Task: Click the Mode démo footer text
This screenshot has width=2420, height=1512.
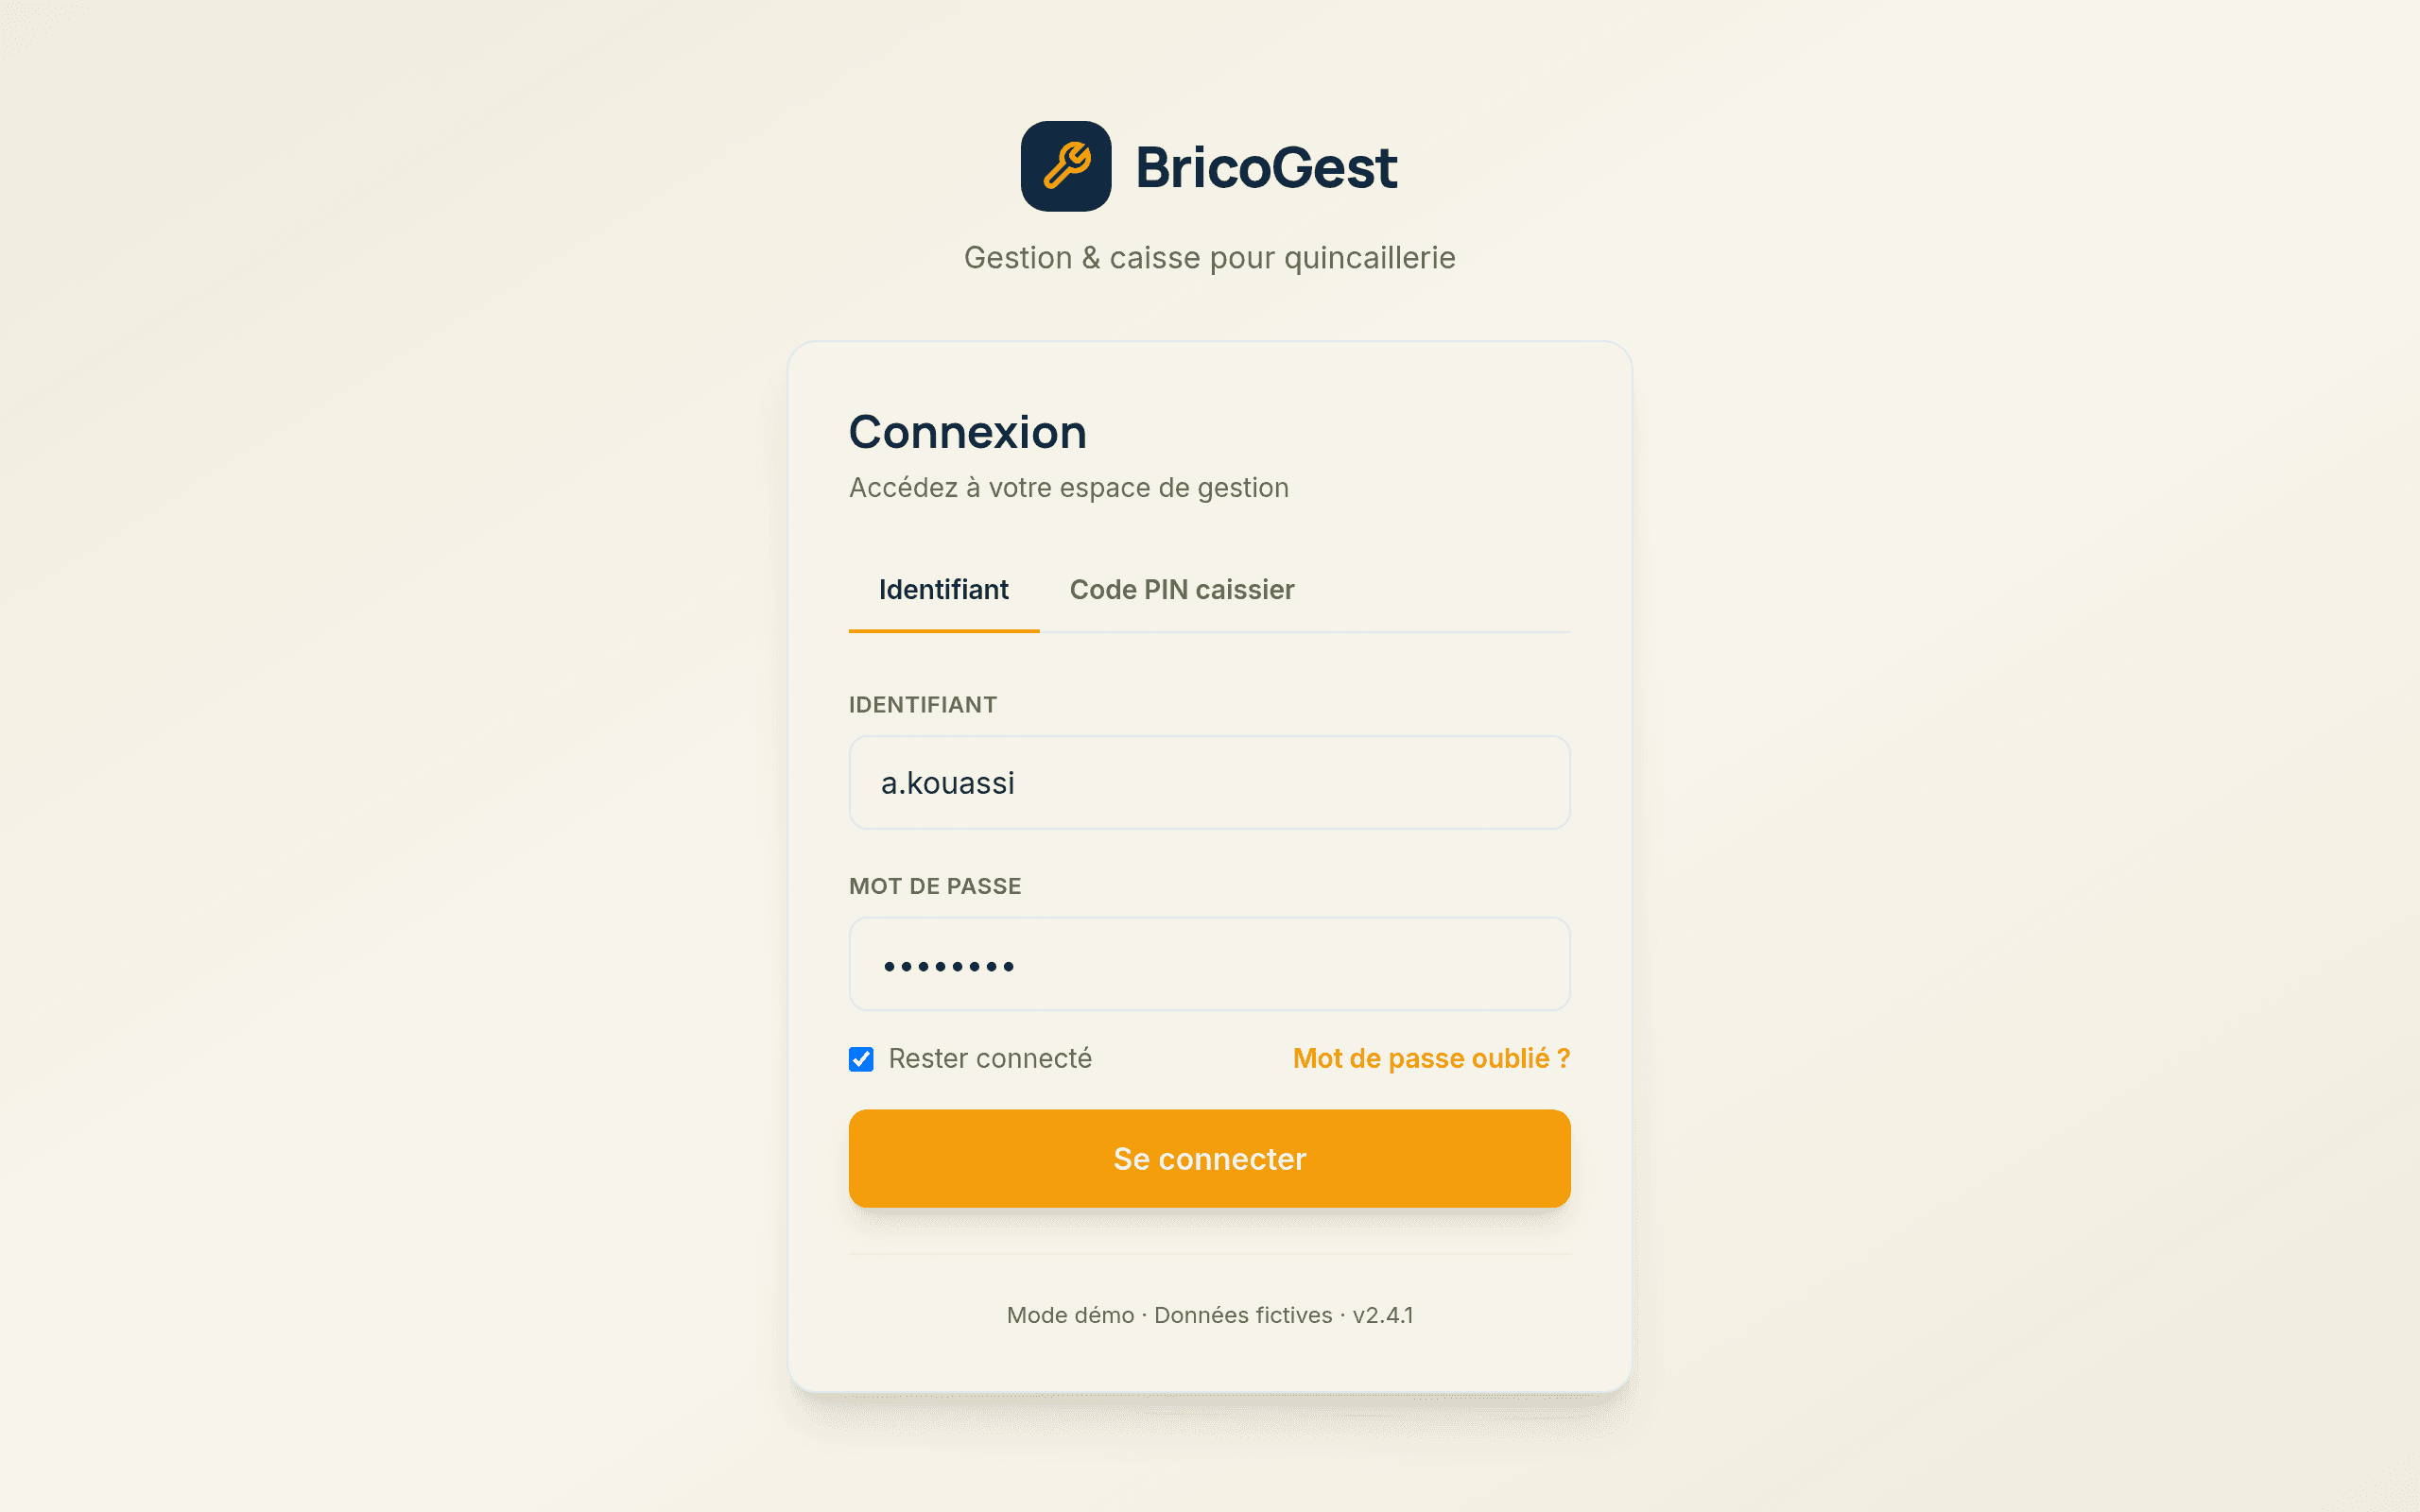Action: [1070, 1316]
